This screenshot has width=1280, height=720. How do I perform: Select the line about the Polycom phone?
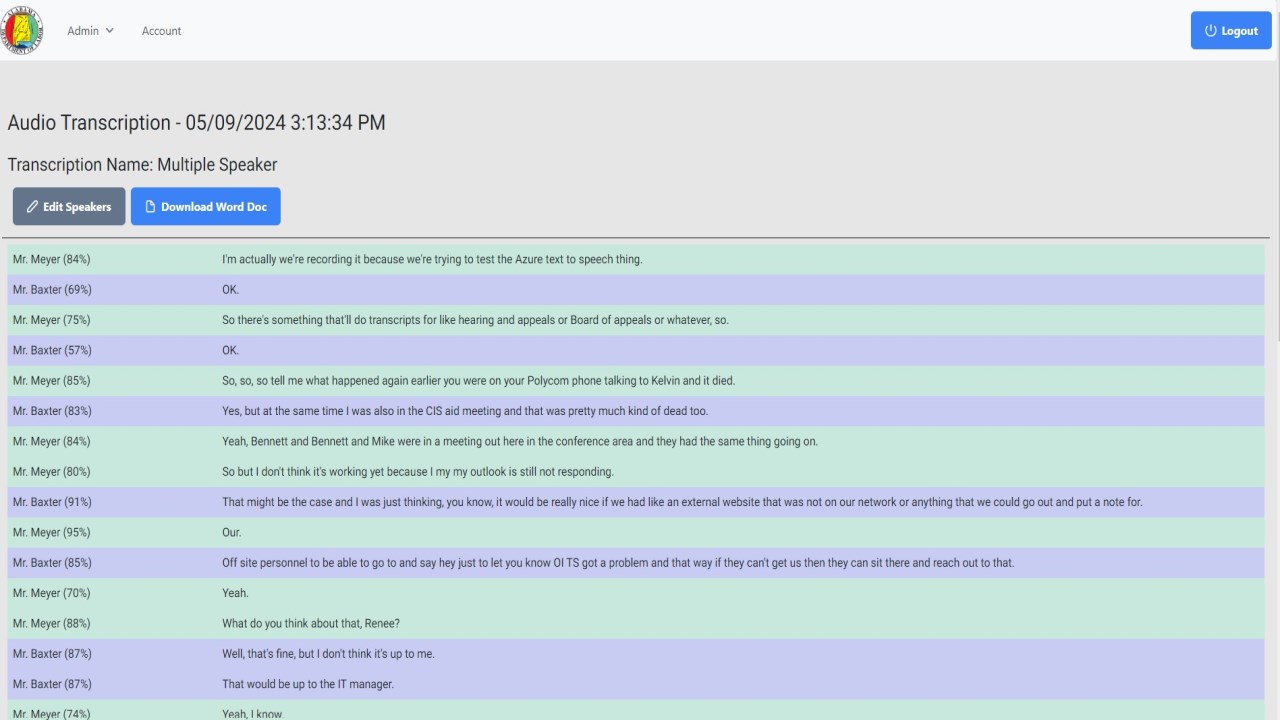coord(478,381)
